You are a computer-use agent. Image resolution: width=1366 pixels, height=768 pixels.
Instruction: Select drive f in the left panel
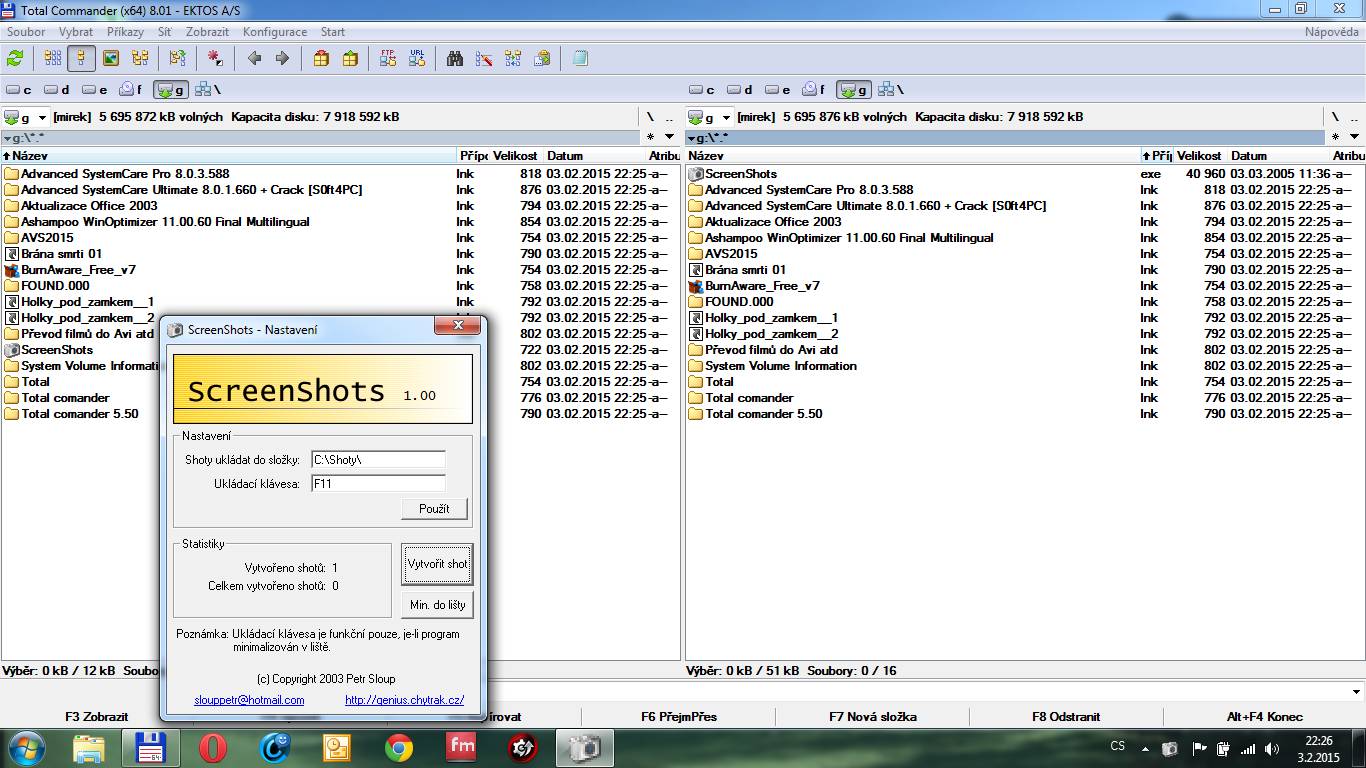click(131, 90)
